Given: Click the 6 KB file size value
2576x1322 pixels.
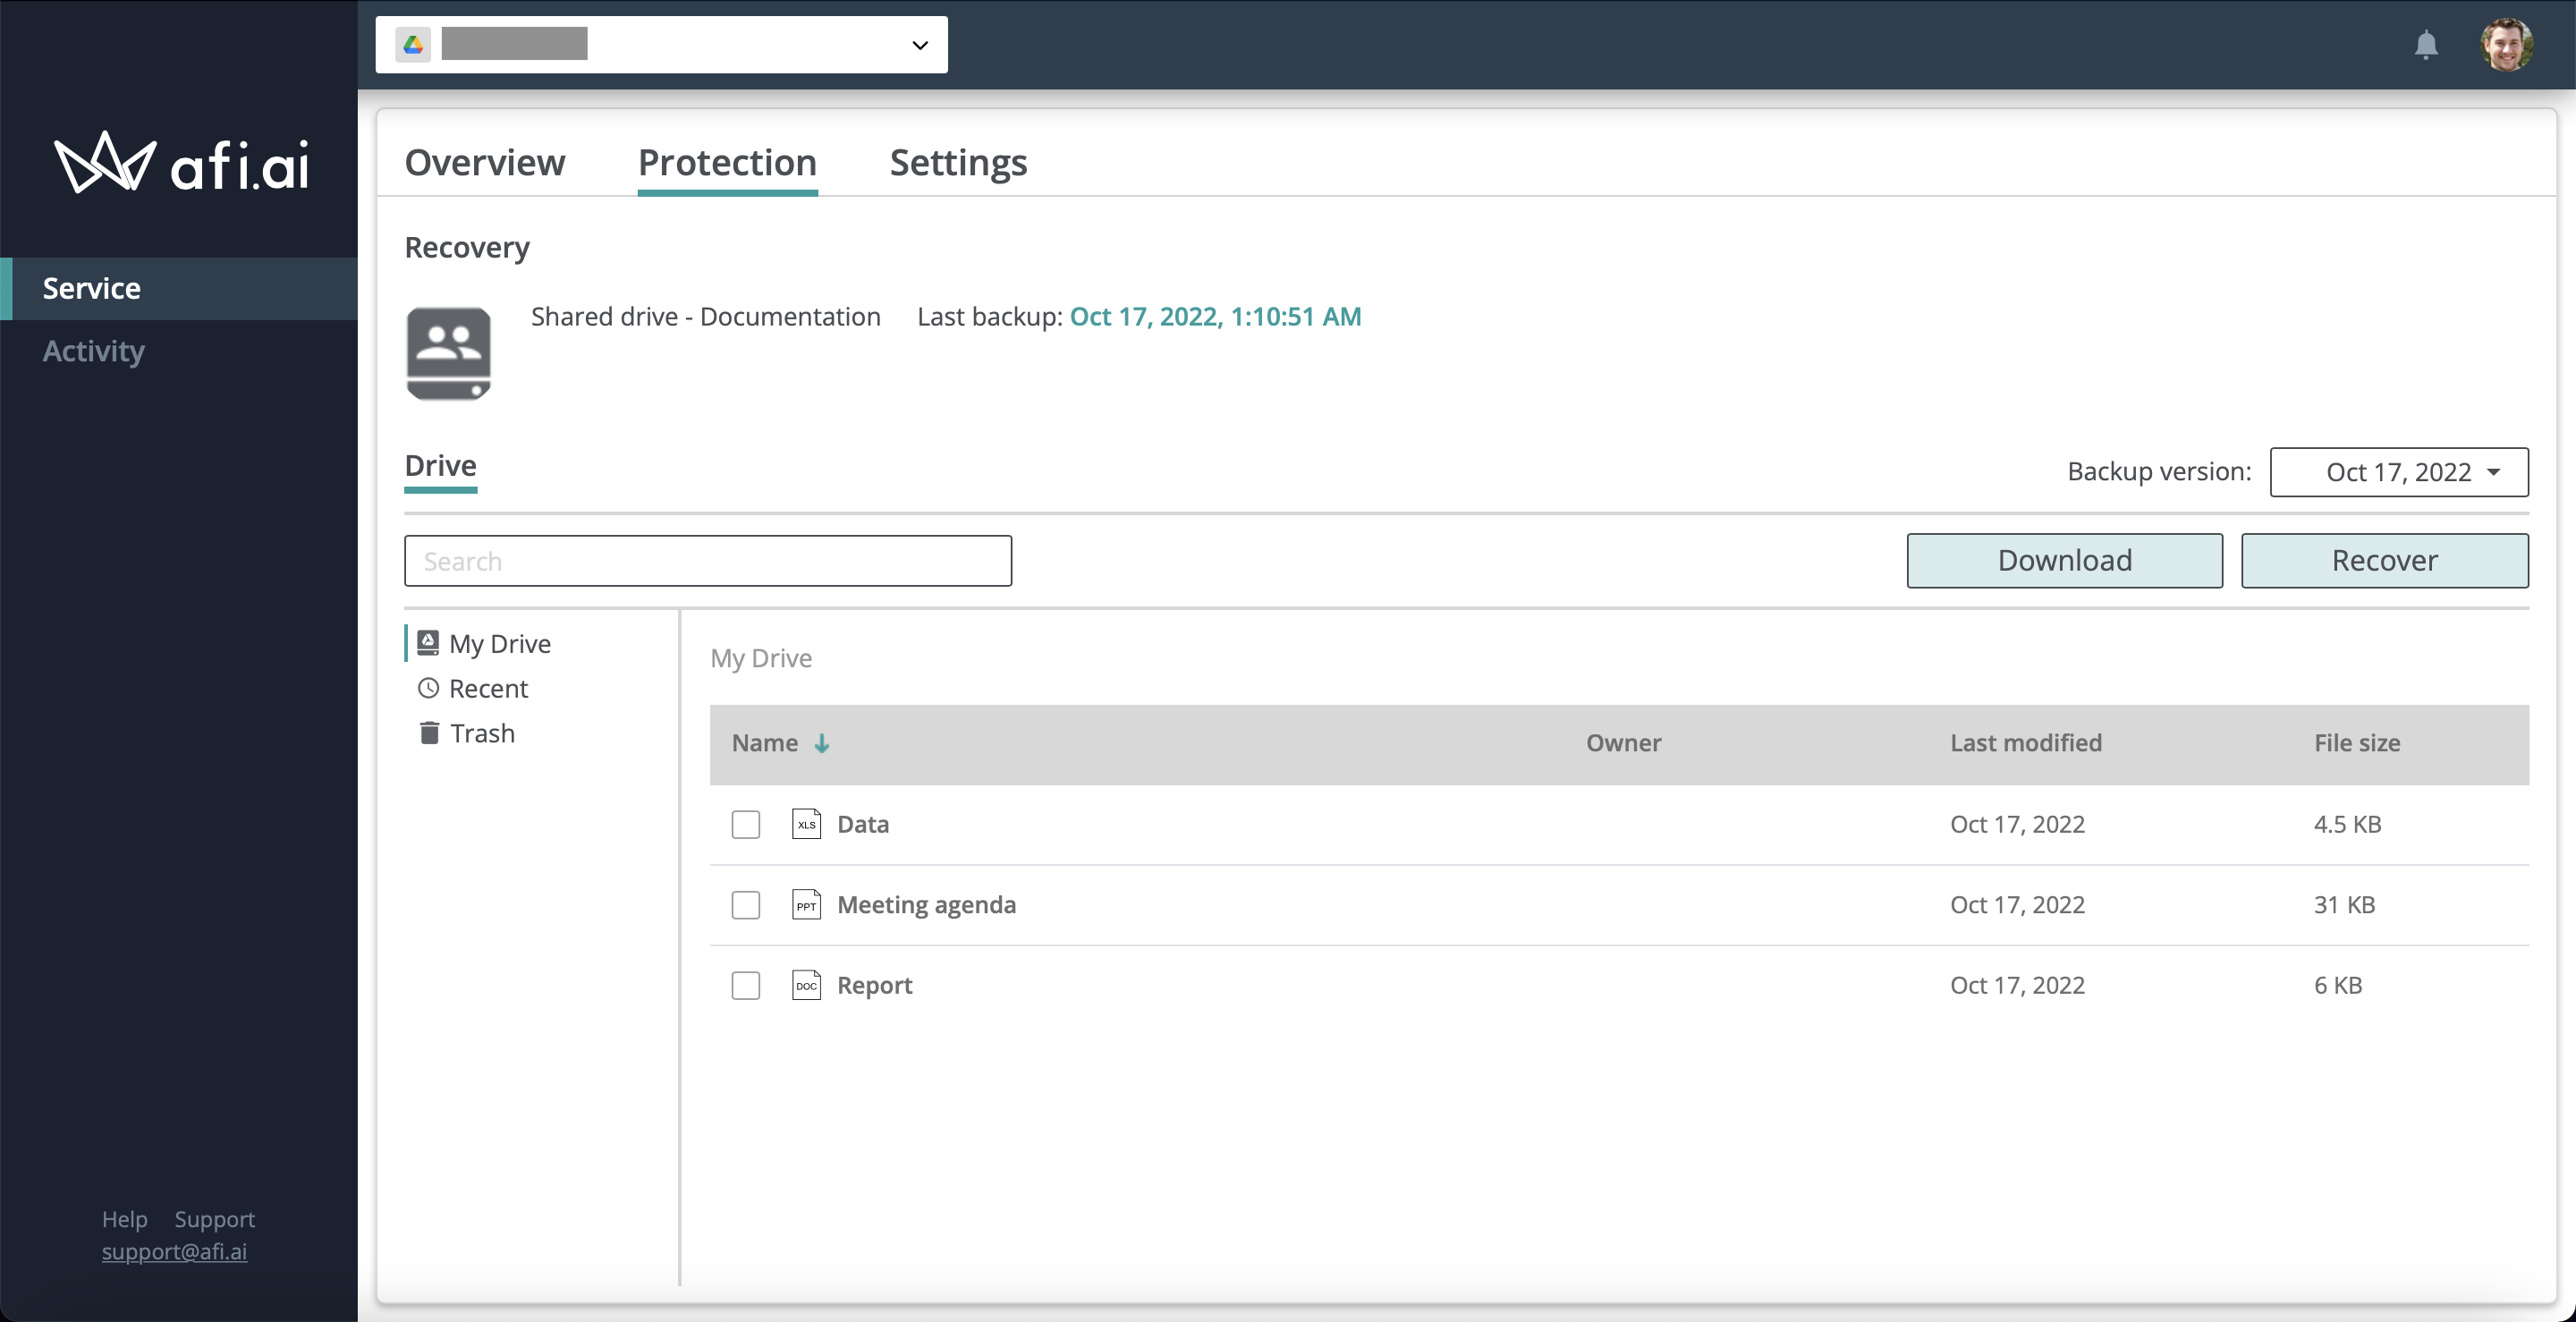Looking at the screenshot, I should 2337,985.
